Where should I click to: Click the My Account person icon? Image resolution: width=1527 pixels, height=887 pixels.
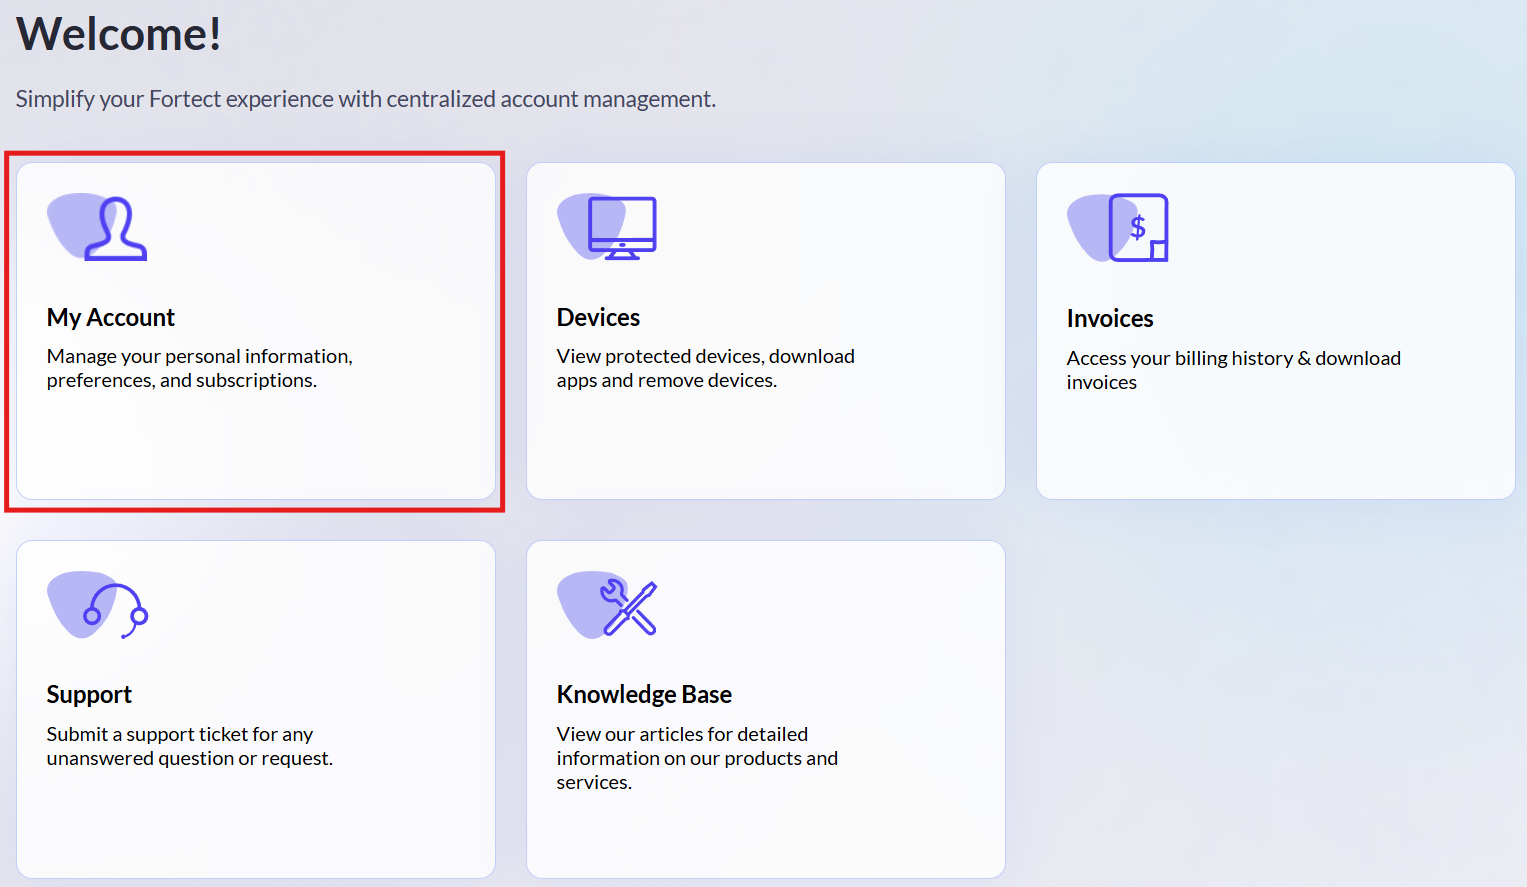[97, 228]
